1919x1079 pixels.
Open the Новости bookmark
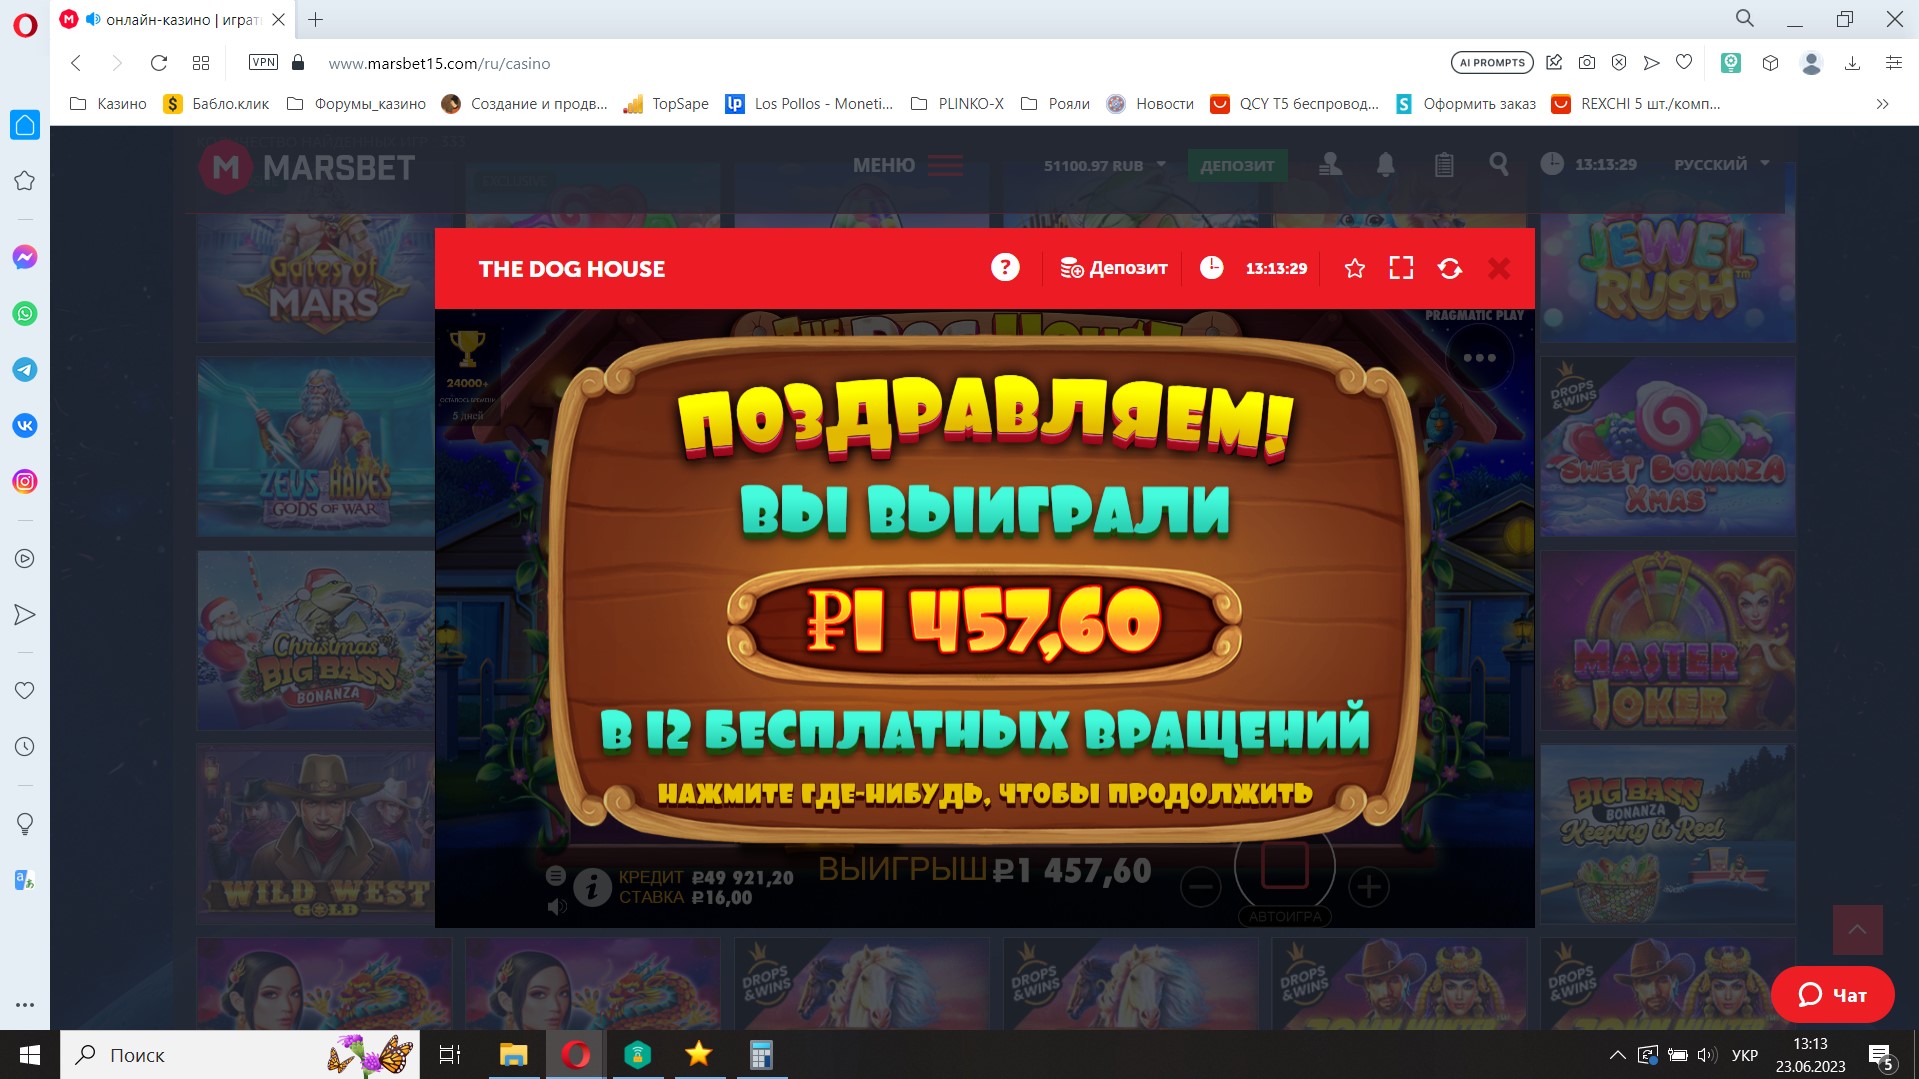1151,104
